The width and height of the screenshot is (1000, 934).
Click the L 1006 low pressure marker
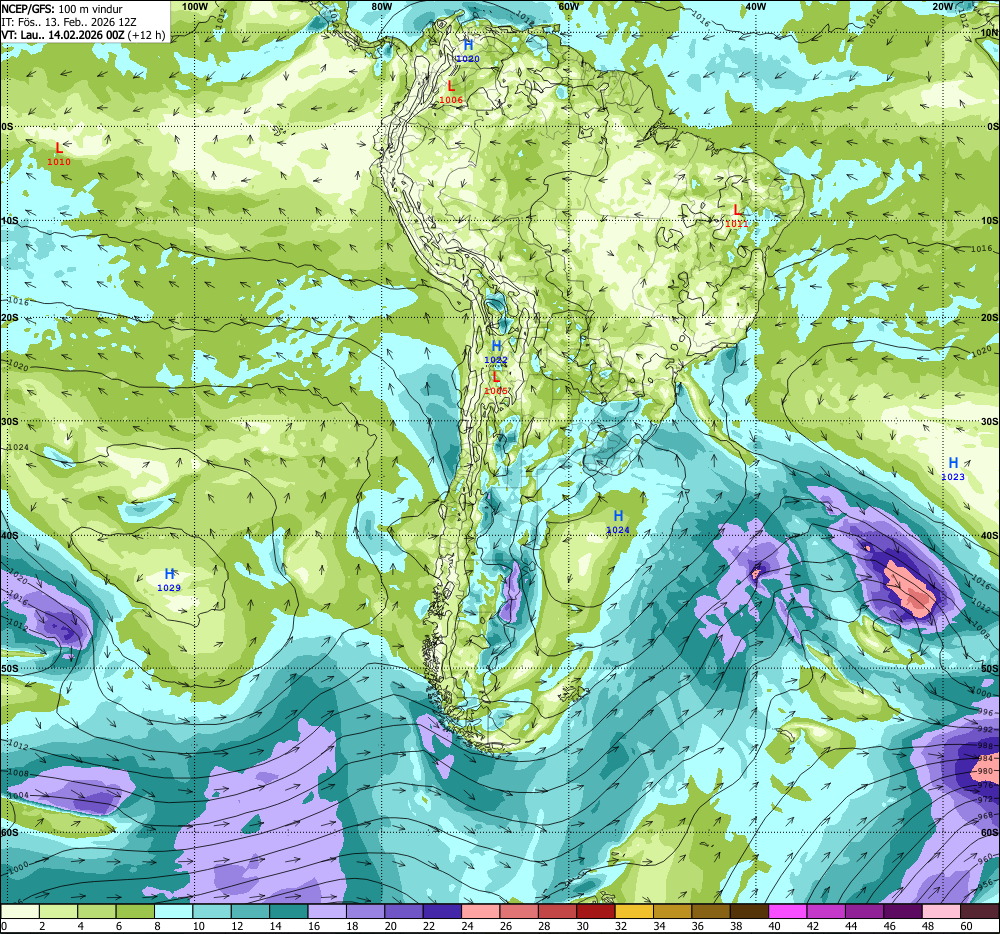click(451, 92)
